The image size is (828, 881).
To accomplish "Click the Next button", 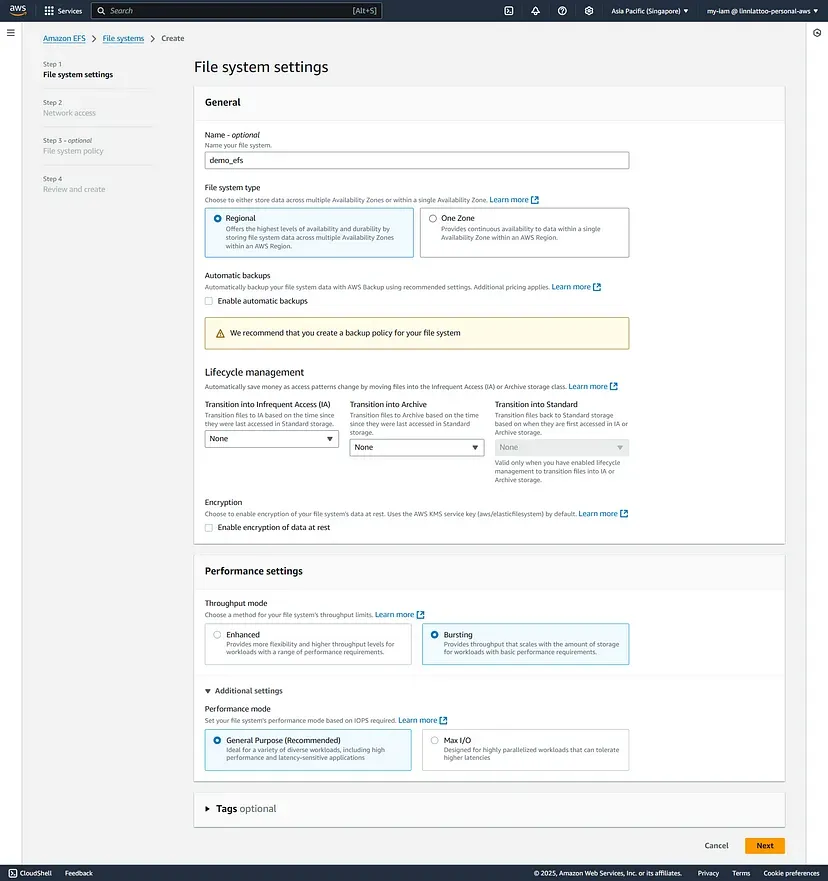I will tap(765, 846).
